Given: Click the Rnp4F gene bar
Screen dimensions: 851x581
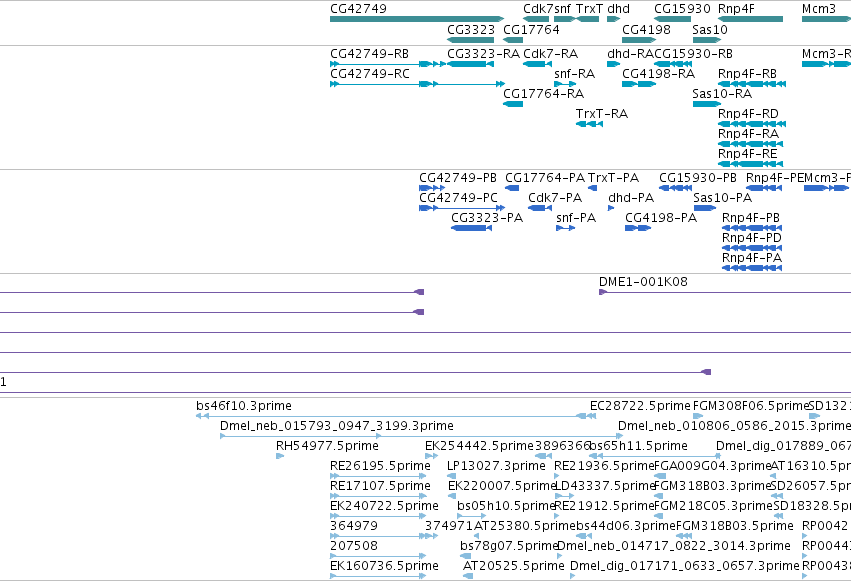Looking at the screenshot, I should 751,19.
